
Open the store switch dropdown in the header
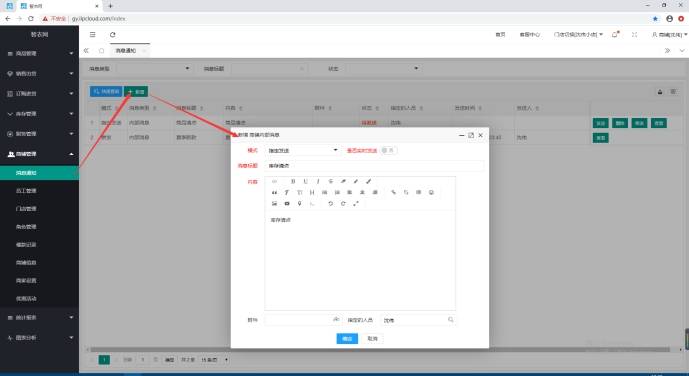click(578, 34)
